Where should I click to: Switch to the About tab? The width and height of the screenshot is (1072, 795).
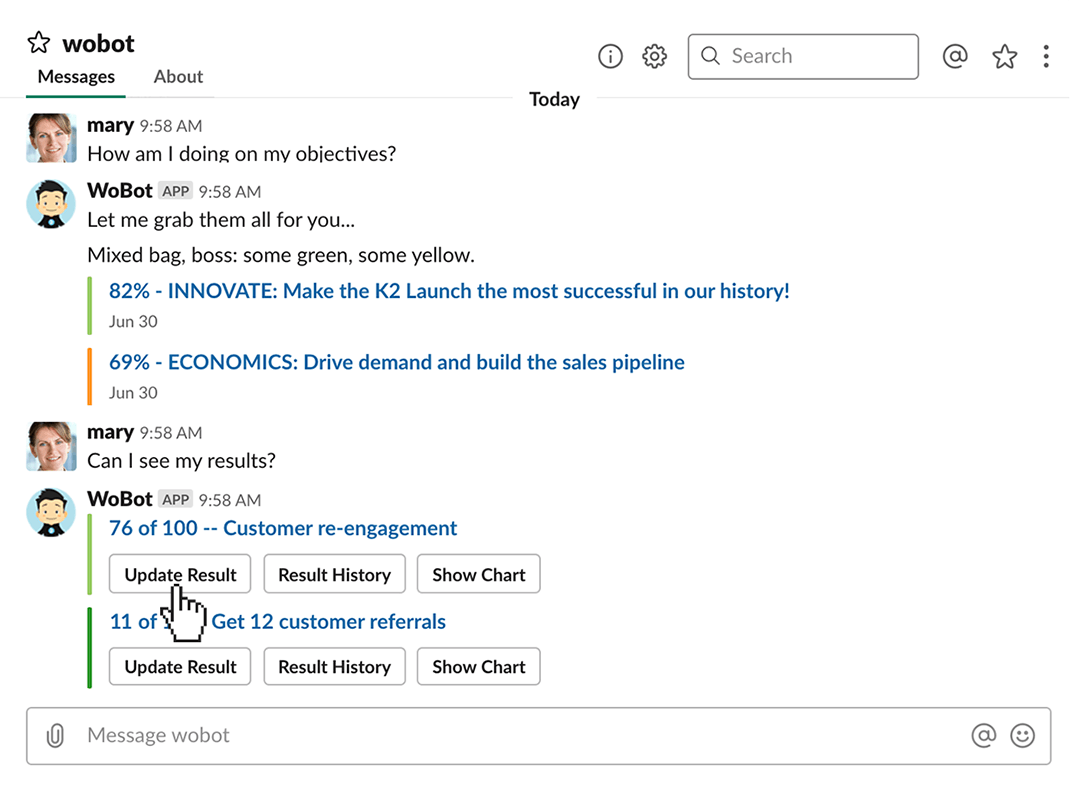coord(178,76)
